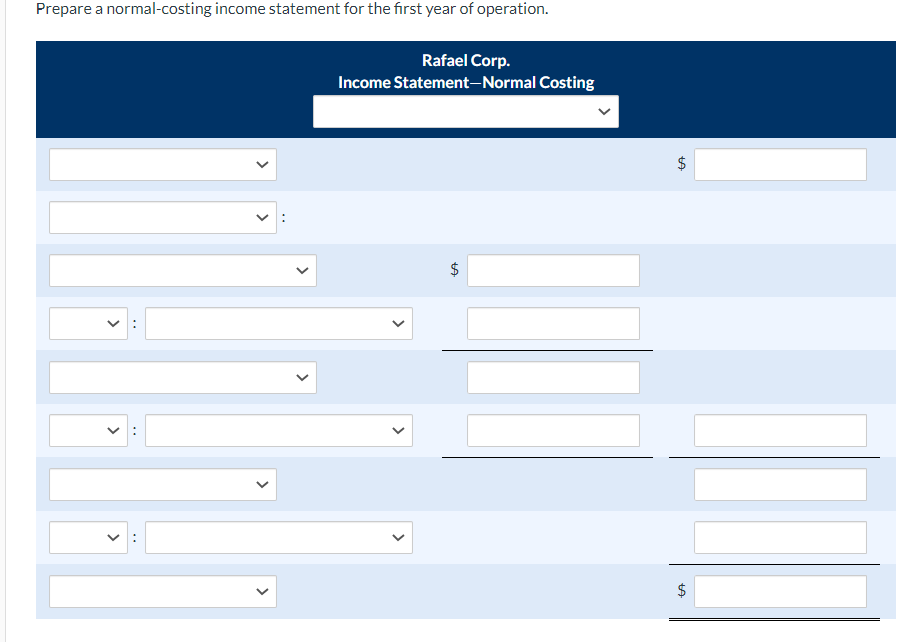Expand the third row wide label dropdown
Image resolution: width=924 pixels, height=642 pixels.
[x=183, y=271]
